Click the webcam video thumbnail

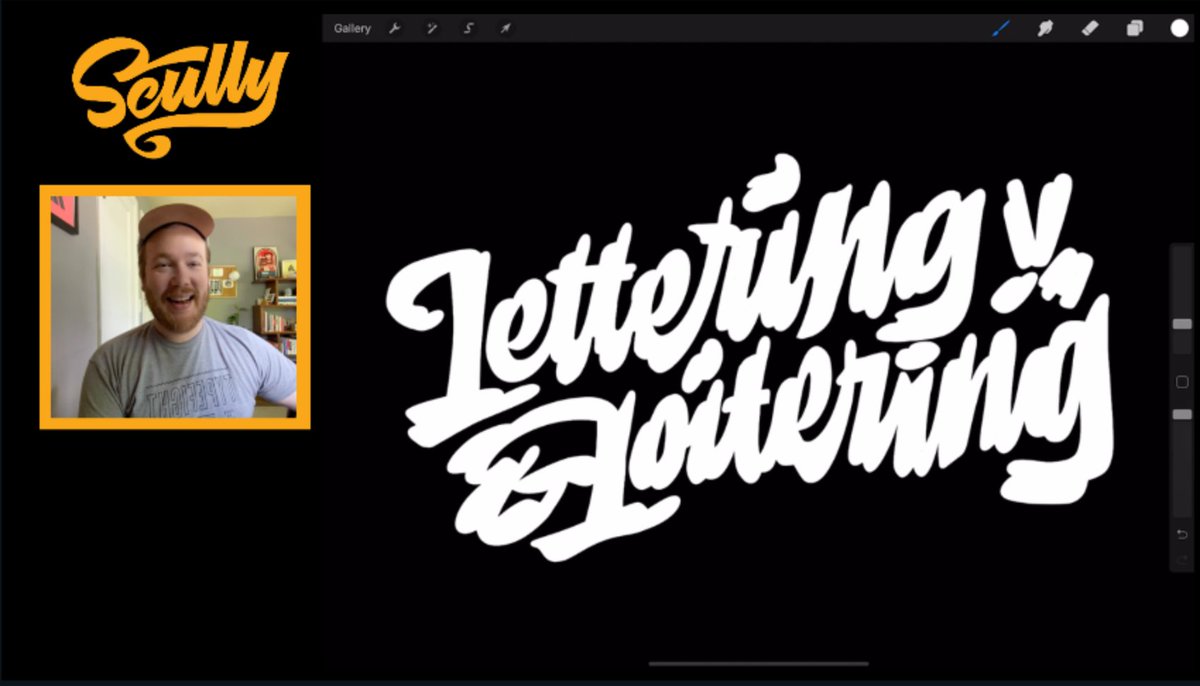coord(175,307)
